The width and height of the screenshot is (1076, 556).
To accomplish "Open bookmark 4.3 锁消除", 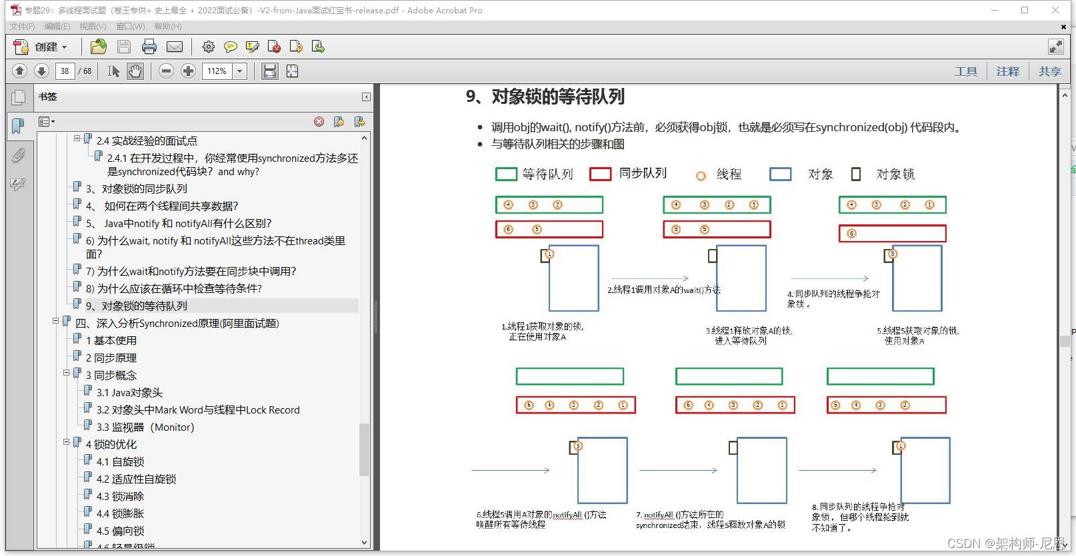I will 120,496.
